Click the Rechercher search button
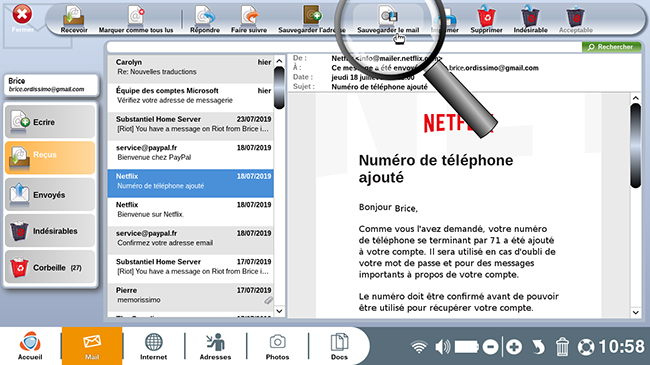Screen dimensions: 650x365 click(611, 47)
